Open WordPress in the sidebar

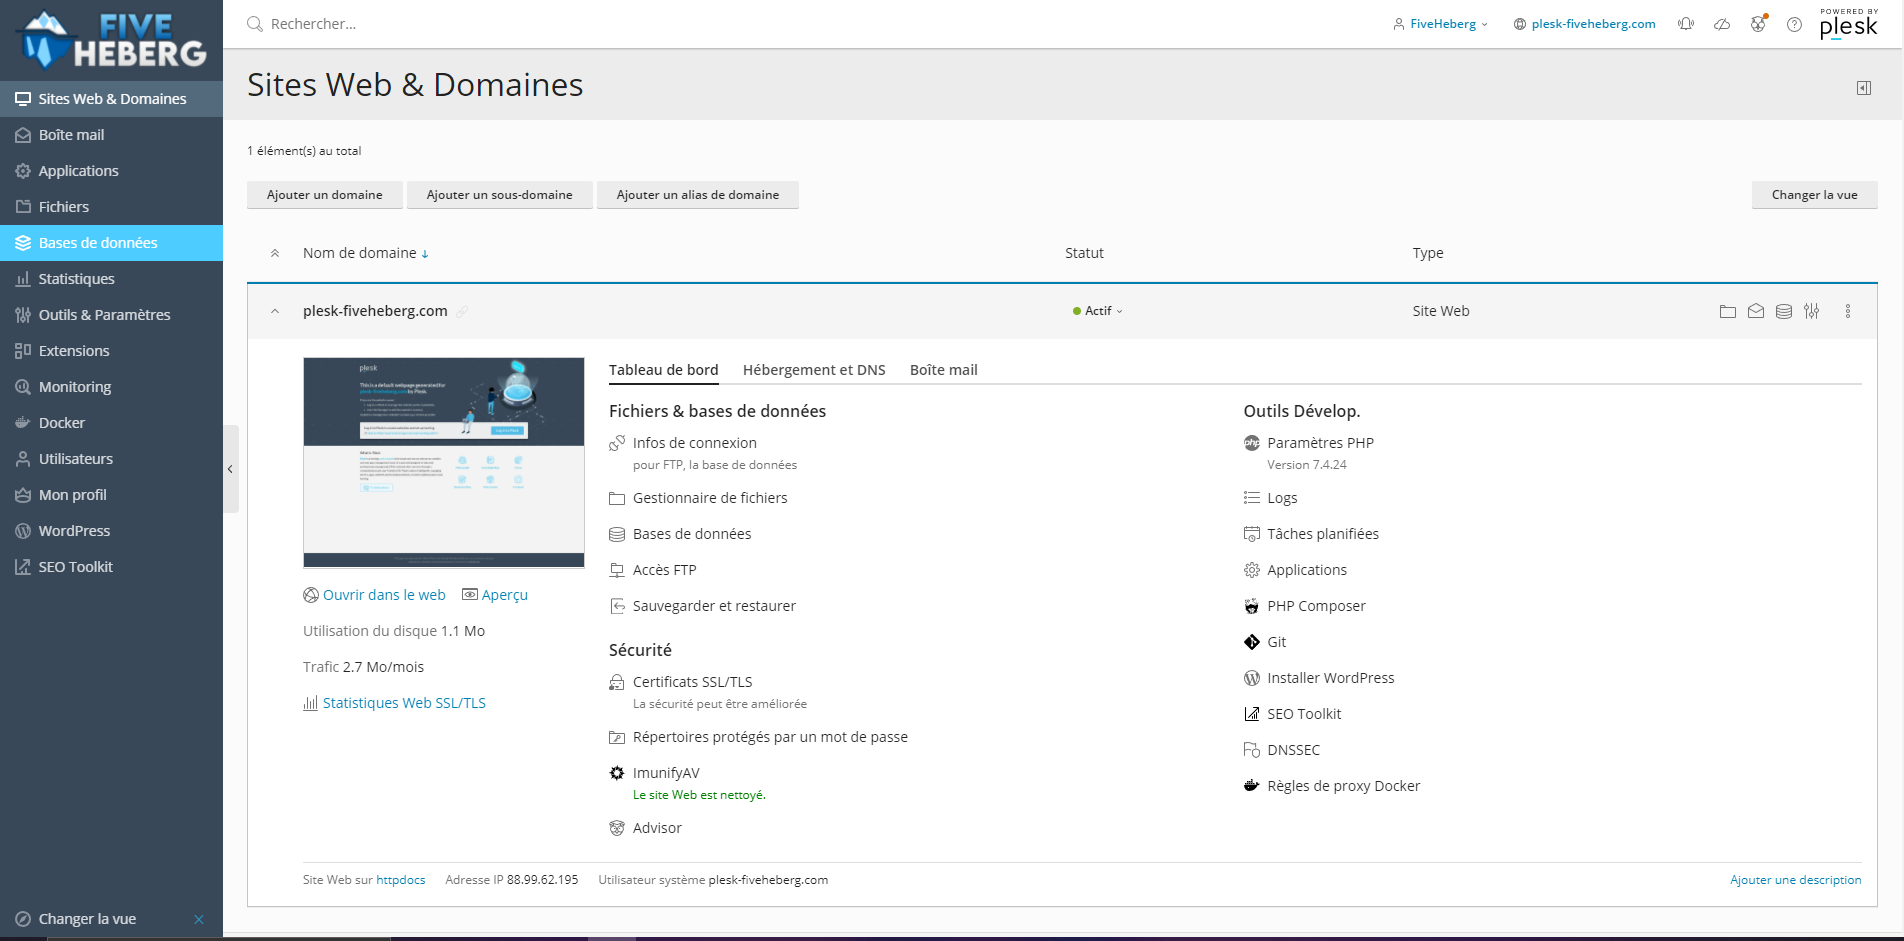(111, 531)
